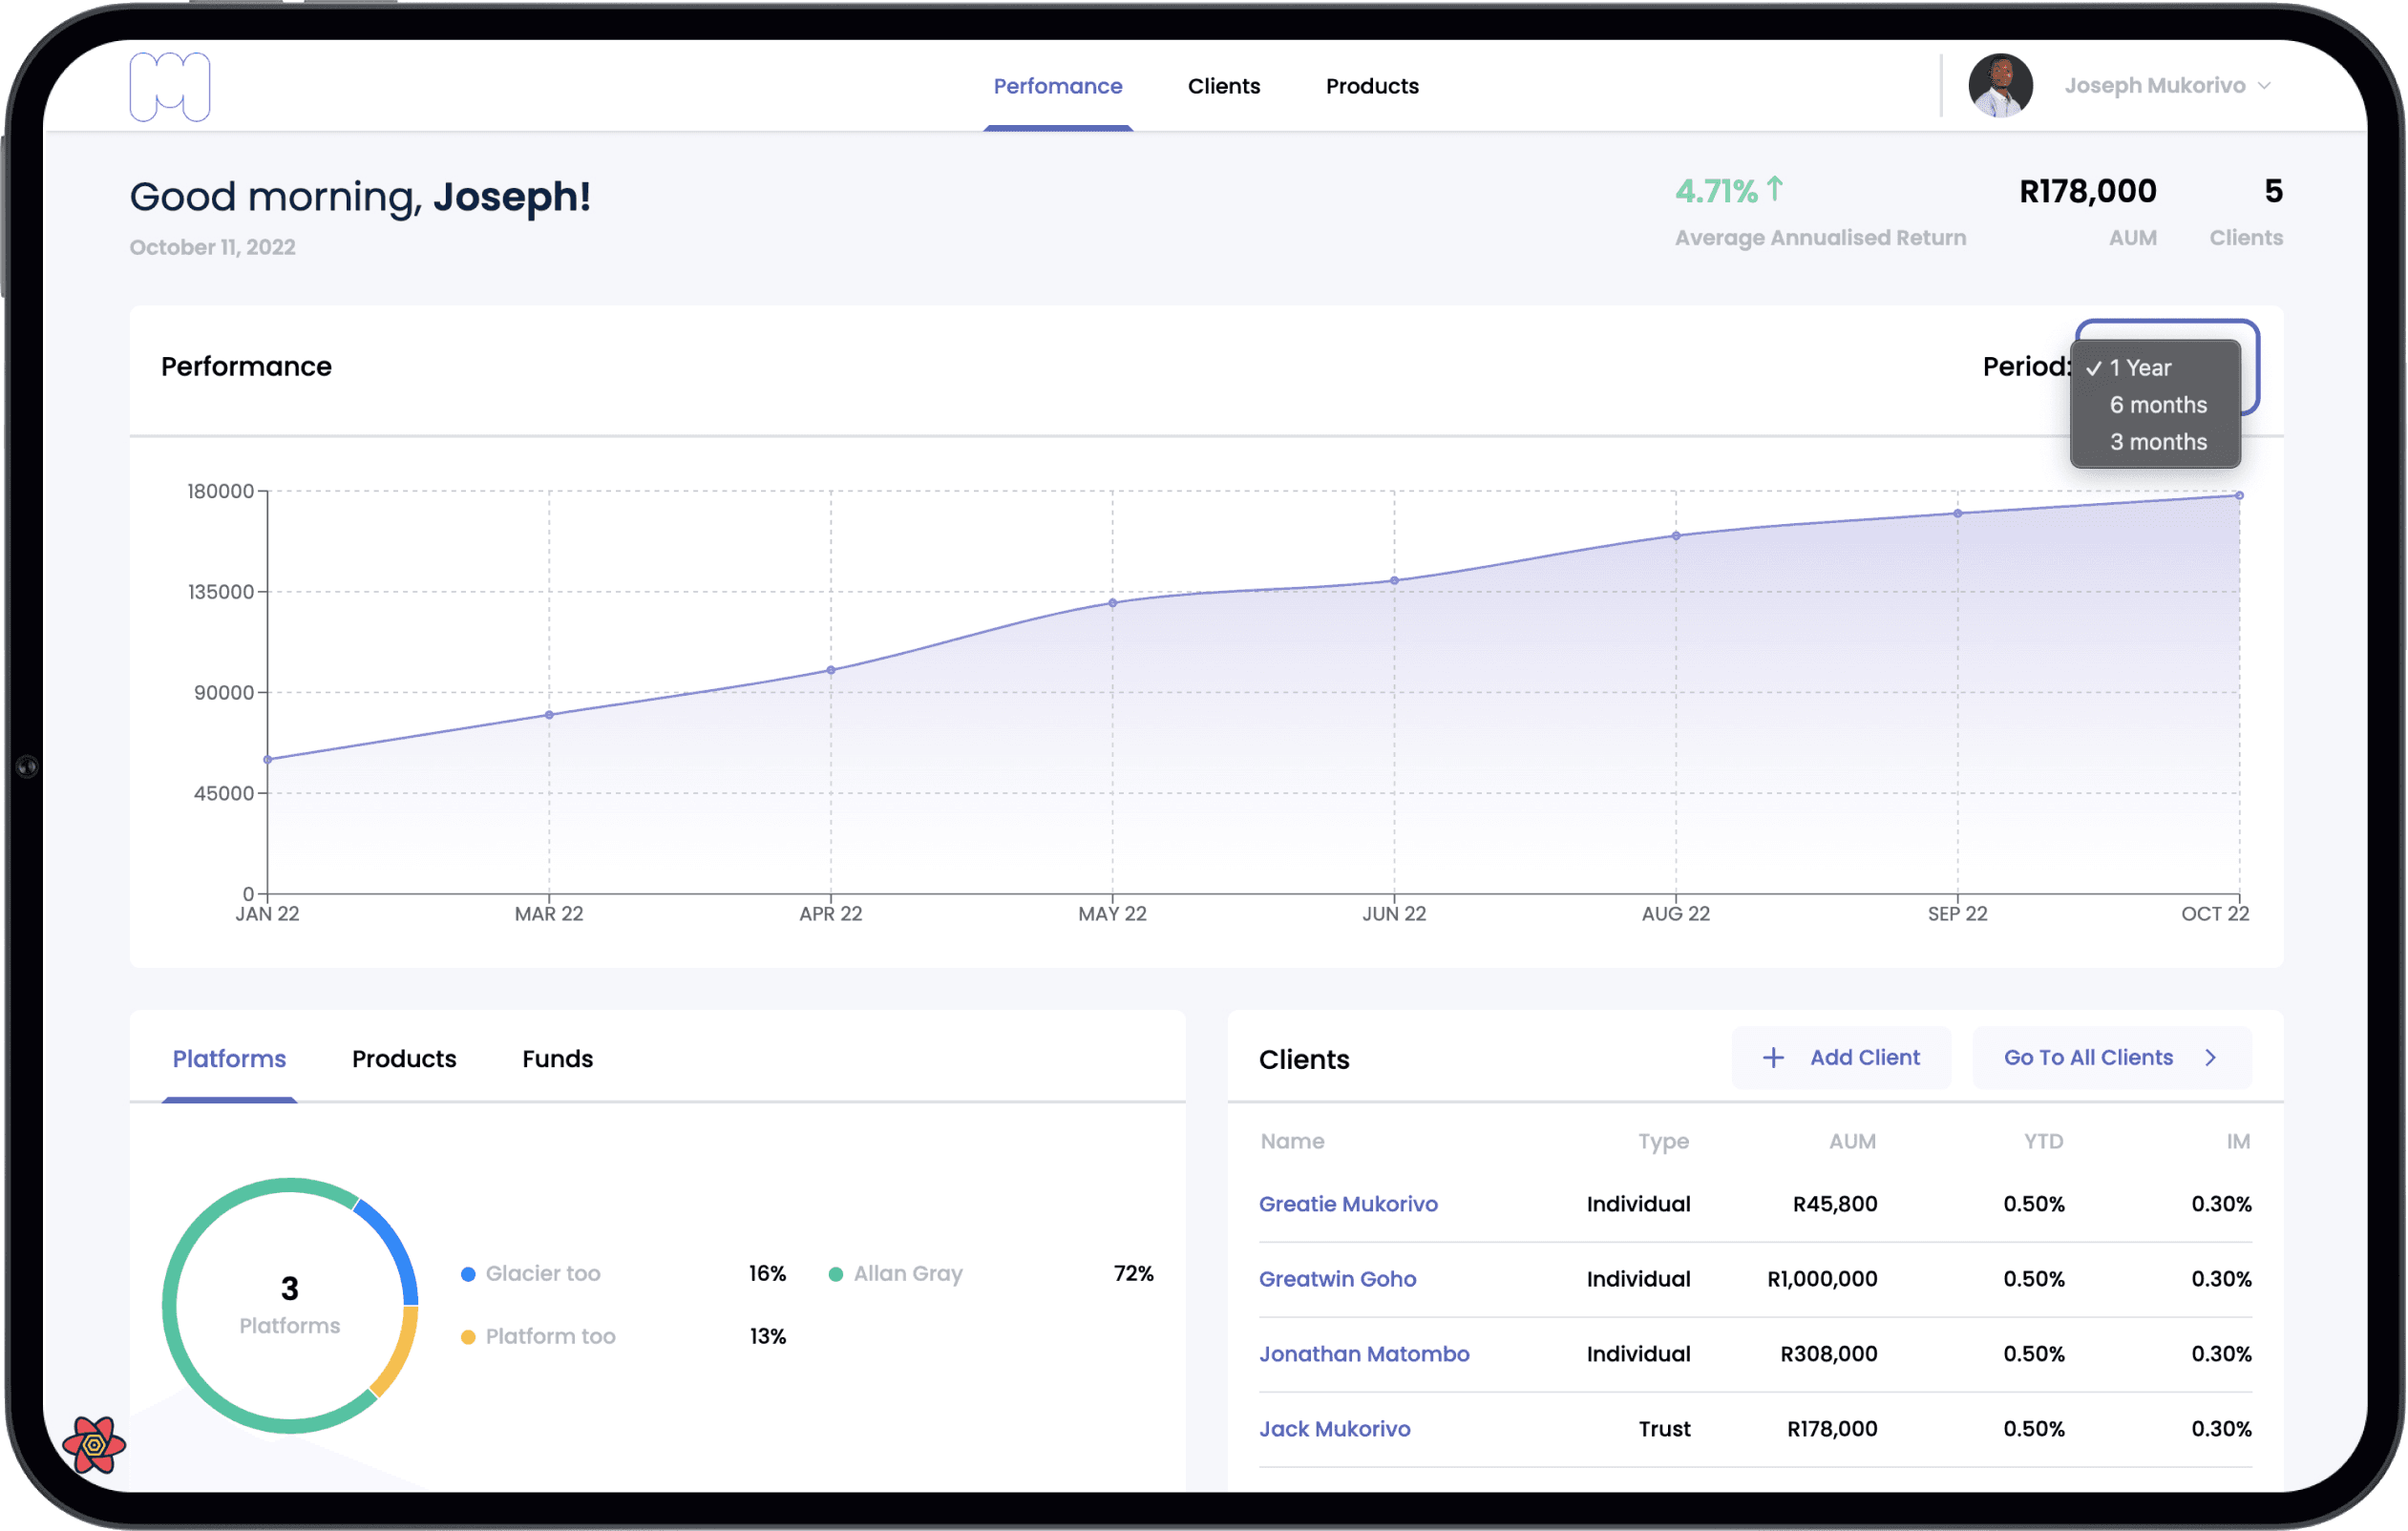The image size is (2408, 1531).
Task: Click the green up arrow beside 4.71%
Action: click(1775, 188)
